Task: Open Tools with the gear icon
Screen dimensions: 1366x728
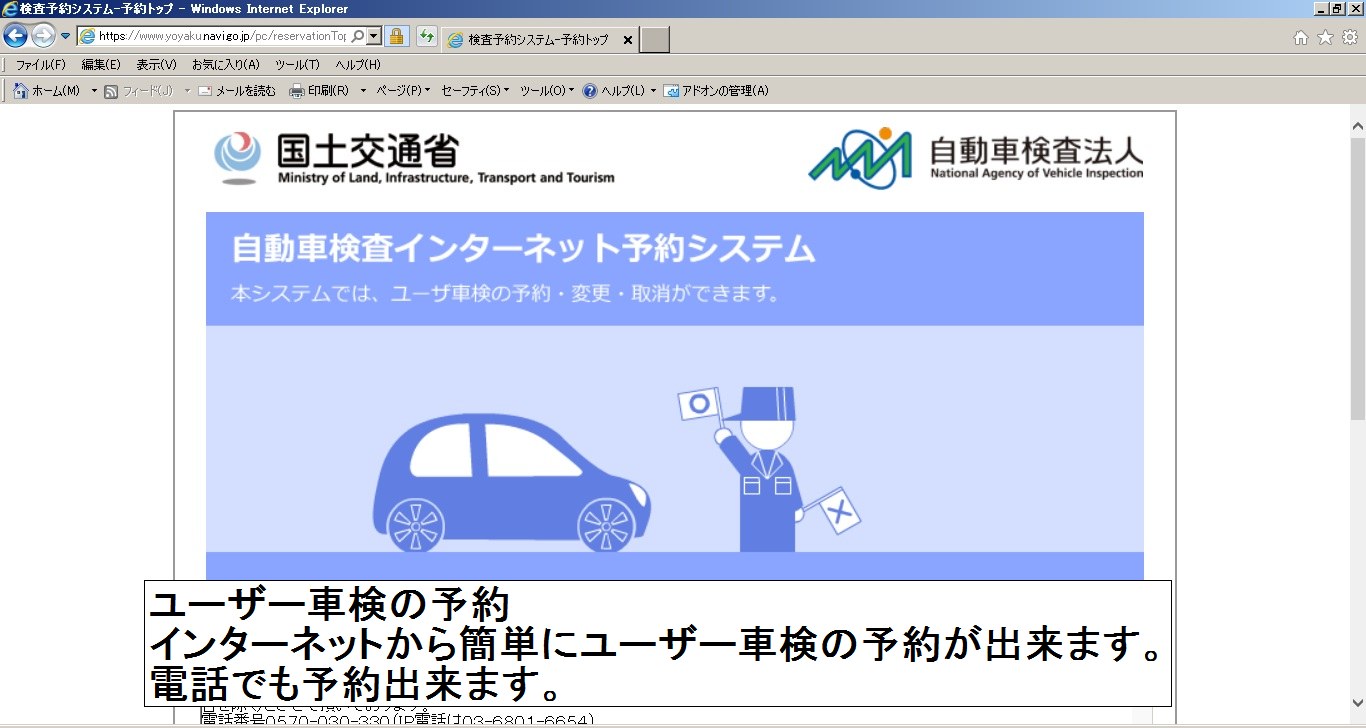Action: coord(1350,38)
